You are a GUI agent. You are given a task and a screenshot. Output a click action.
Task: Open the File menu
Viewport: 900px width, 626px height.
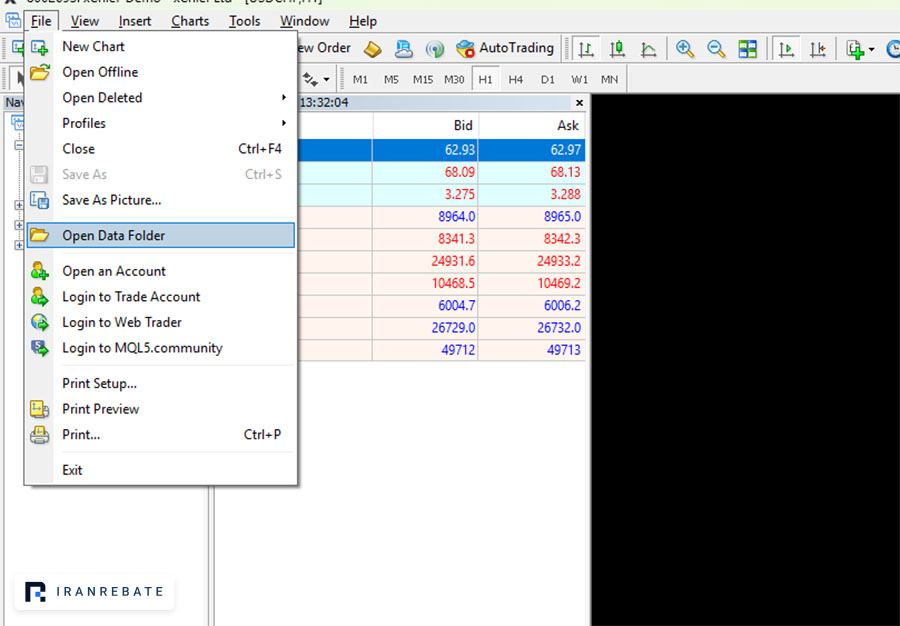point(41,21)
